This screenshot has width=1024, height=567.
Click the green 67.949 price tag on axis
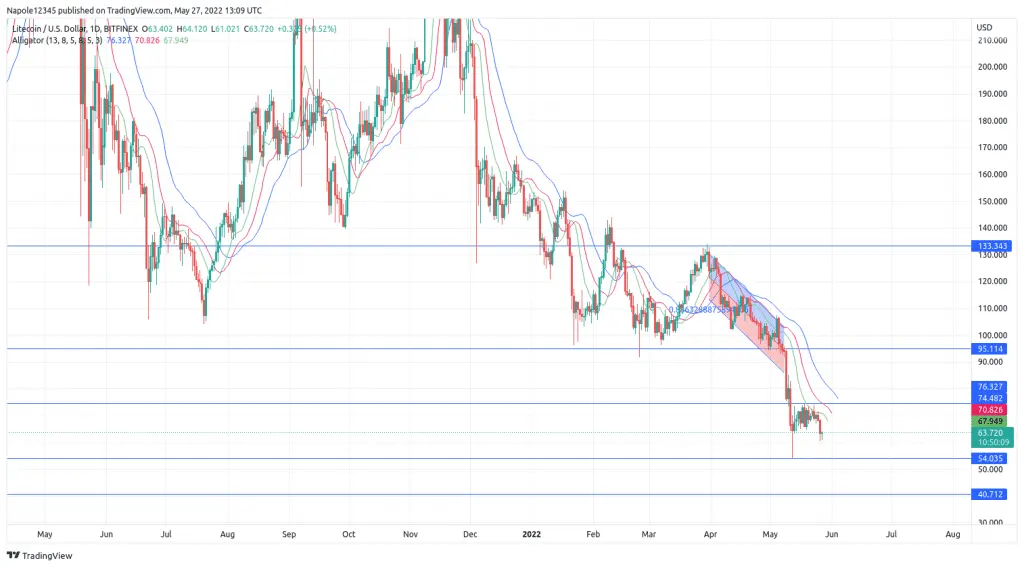990,421
